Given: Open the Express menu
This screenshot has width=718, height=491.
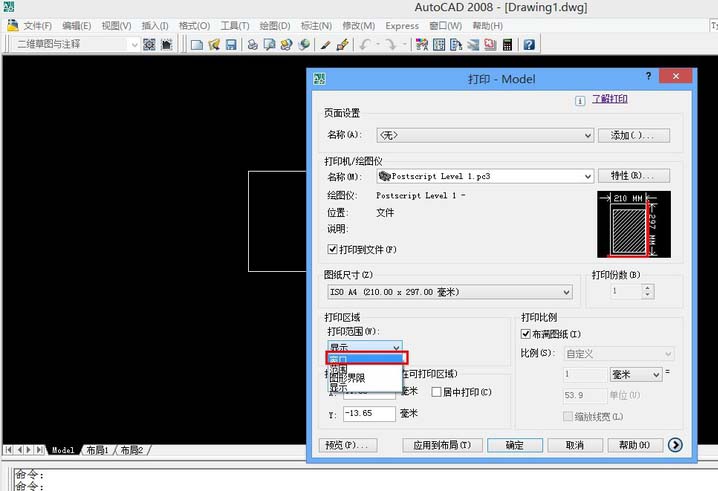Looking at the screenshot, I should [402, 26].
